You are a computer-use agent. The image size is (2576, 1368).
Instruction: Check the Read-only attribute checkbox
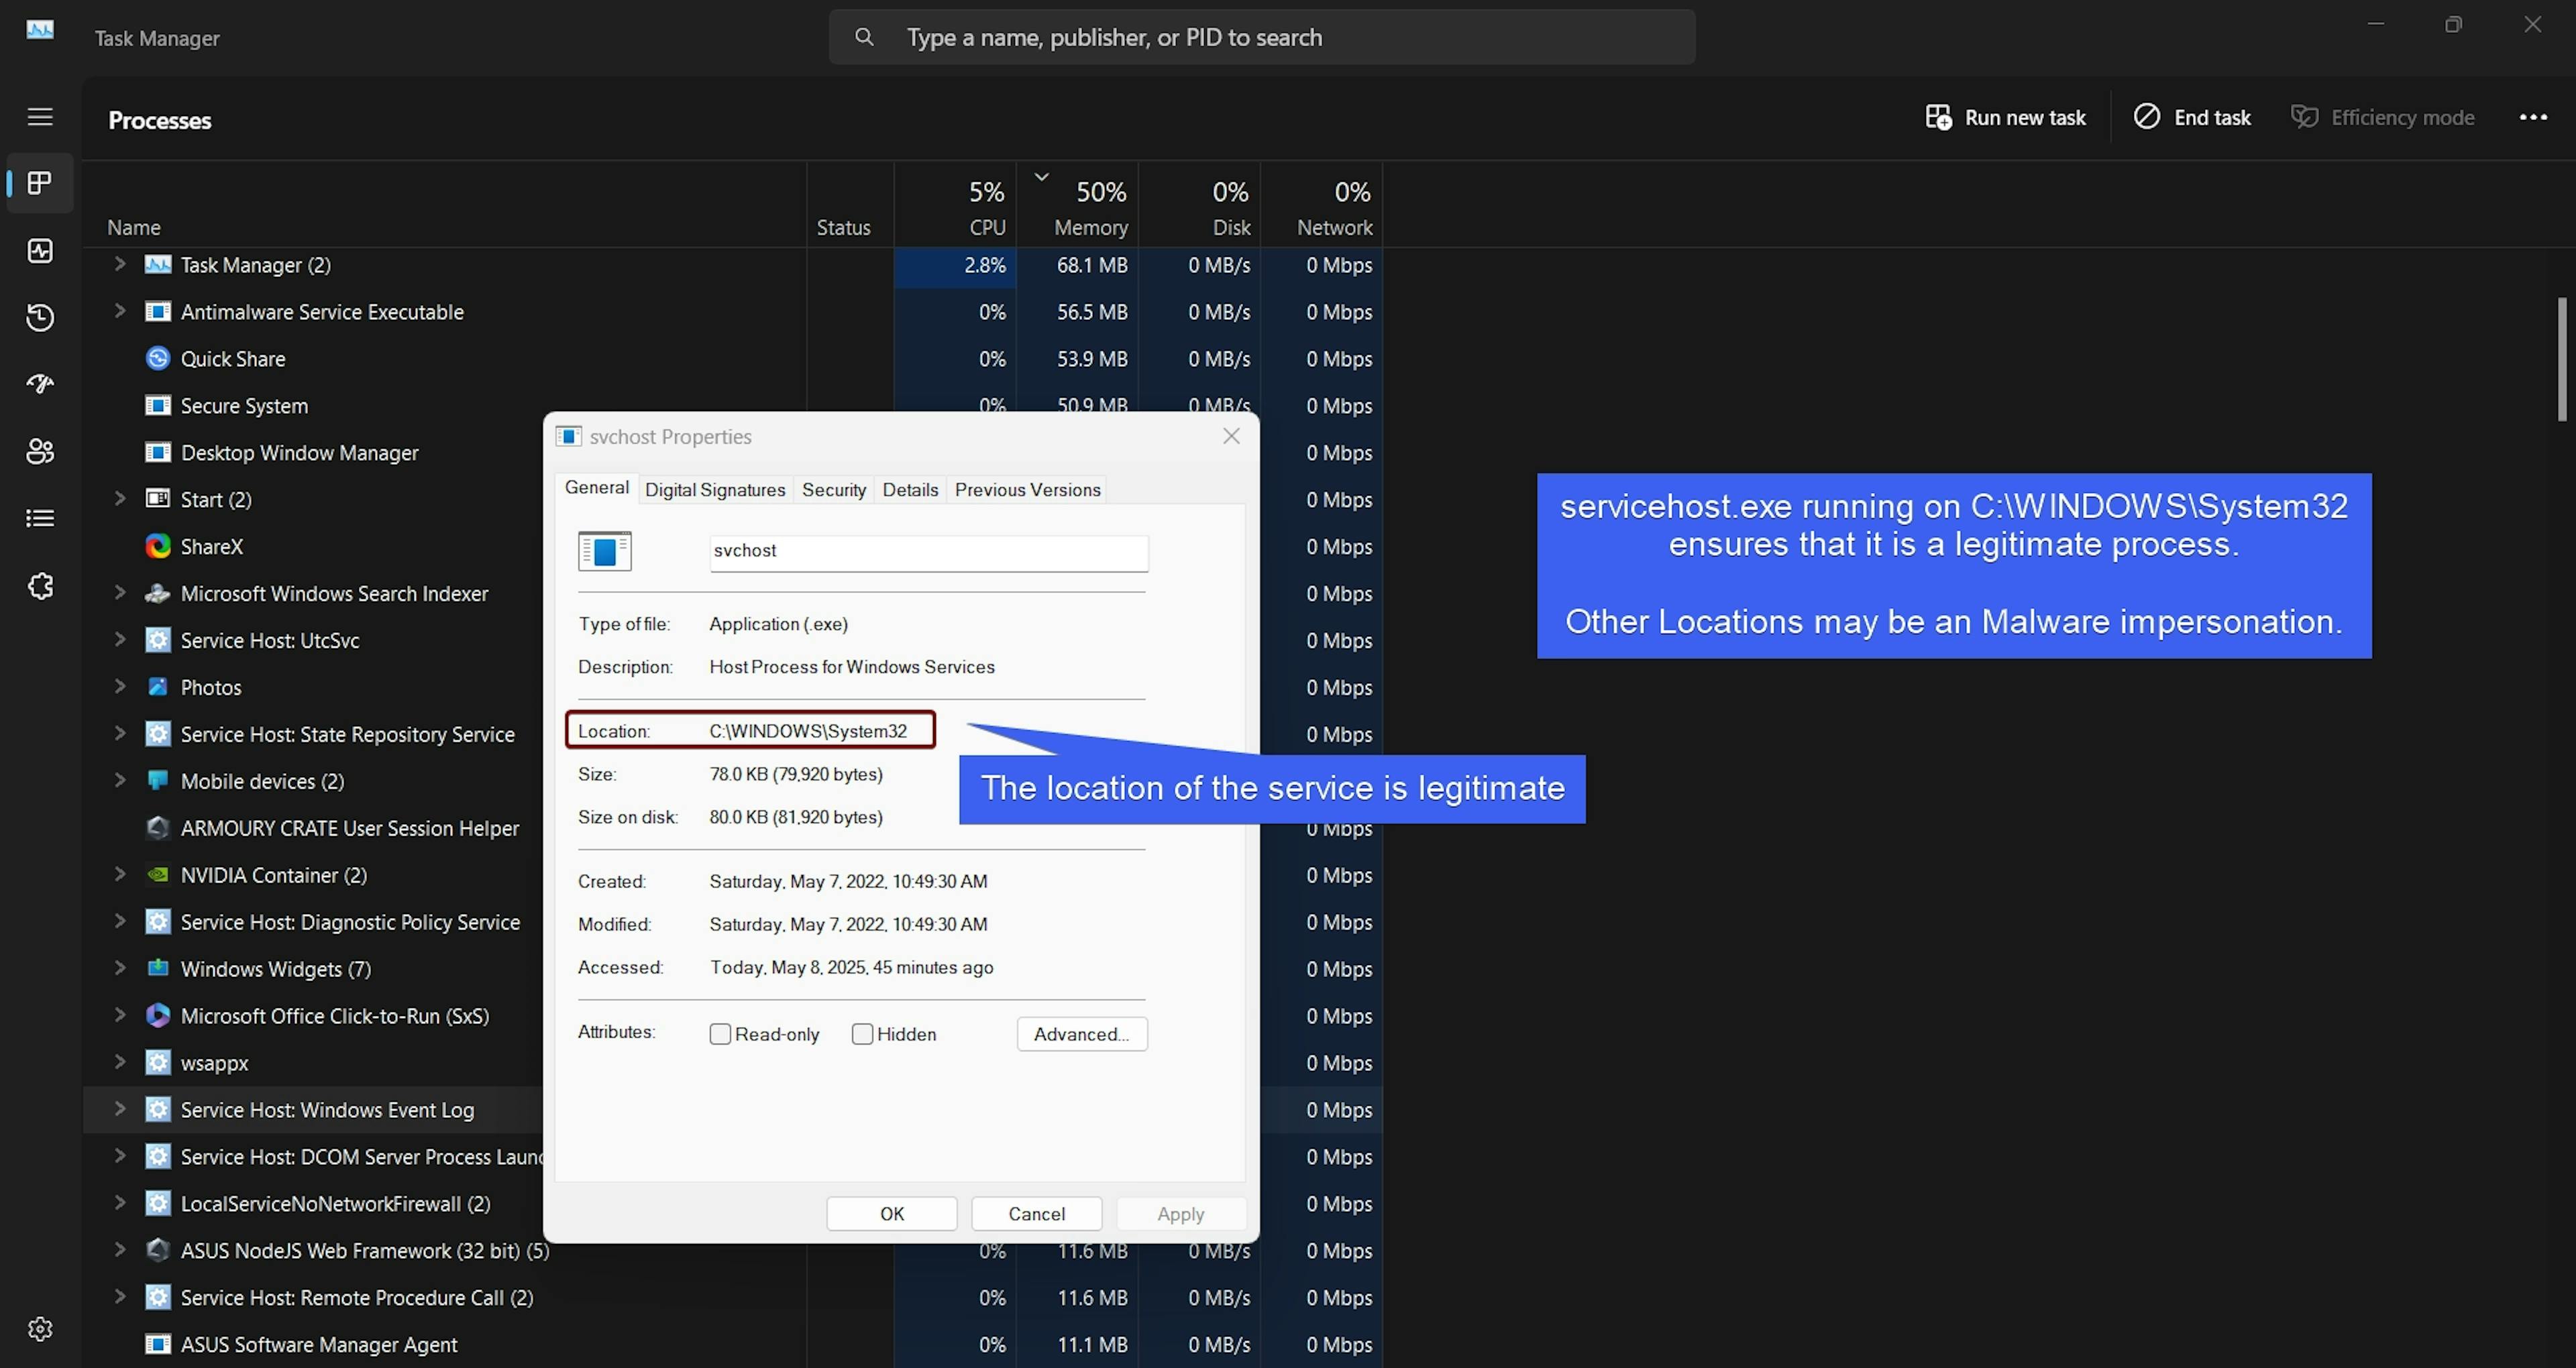pos(720,1034)
